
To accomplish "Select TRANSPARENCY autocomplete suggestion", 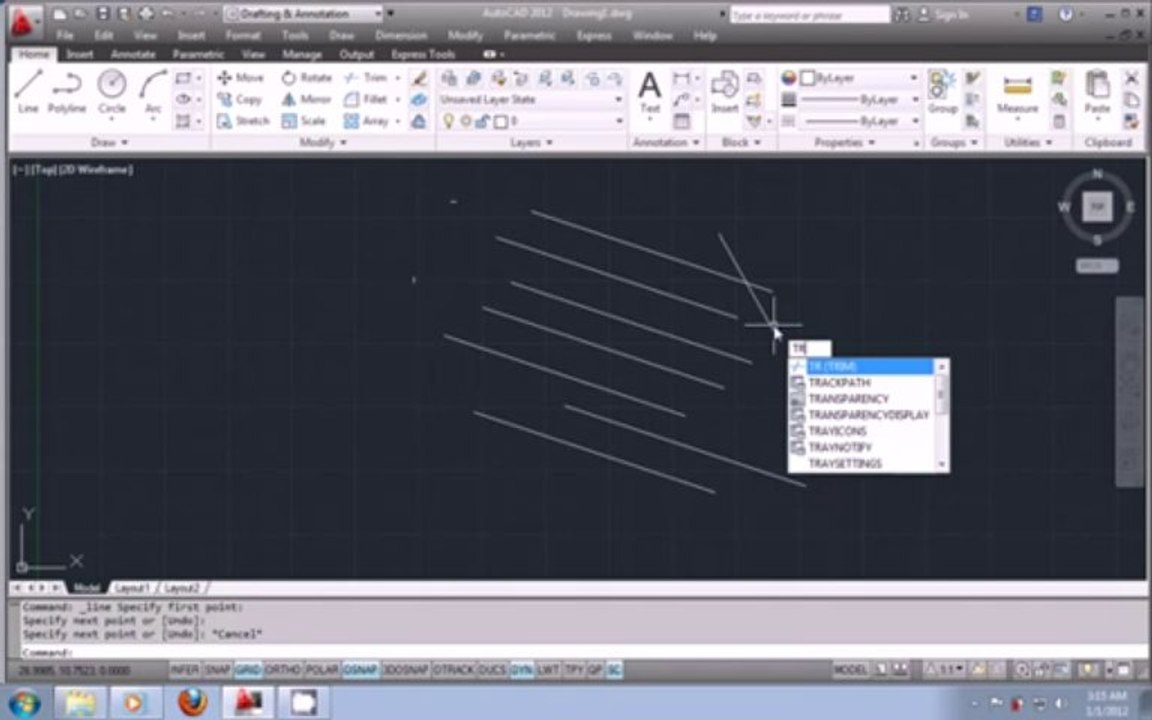I will pyautogui.click(x=861, y=399).
